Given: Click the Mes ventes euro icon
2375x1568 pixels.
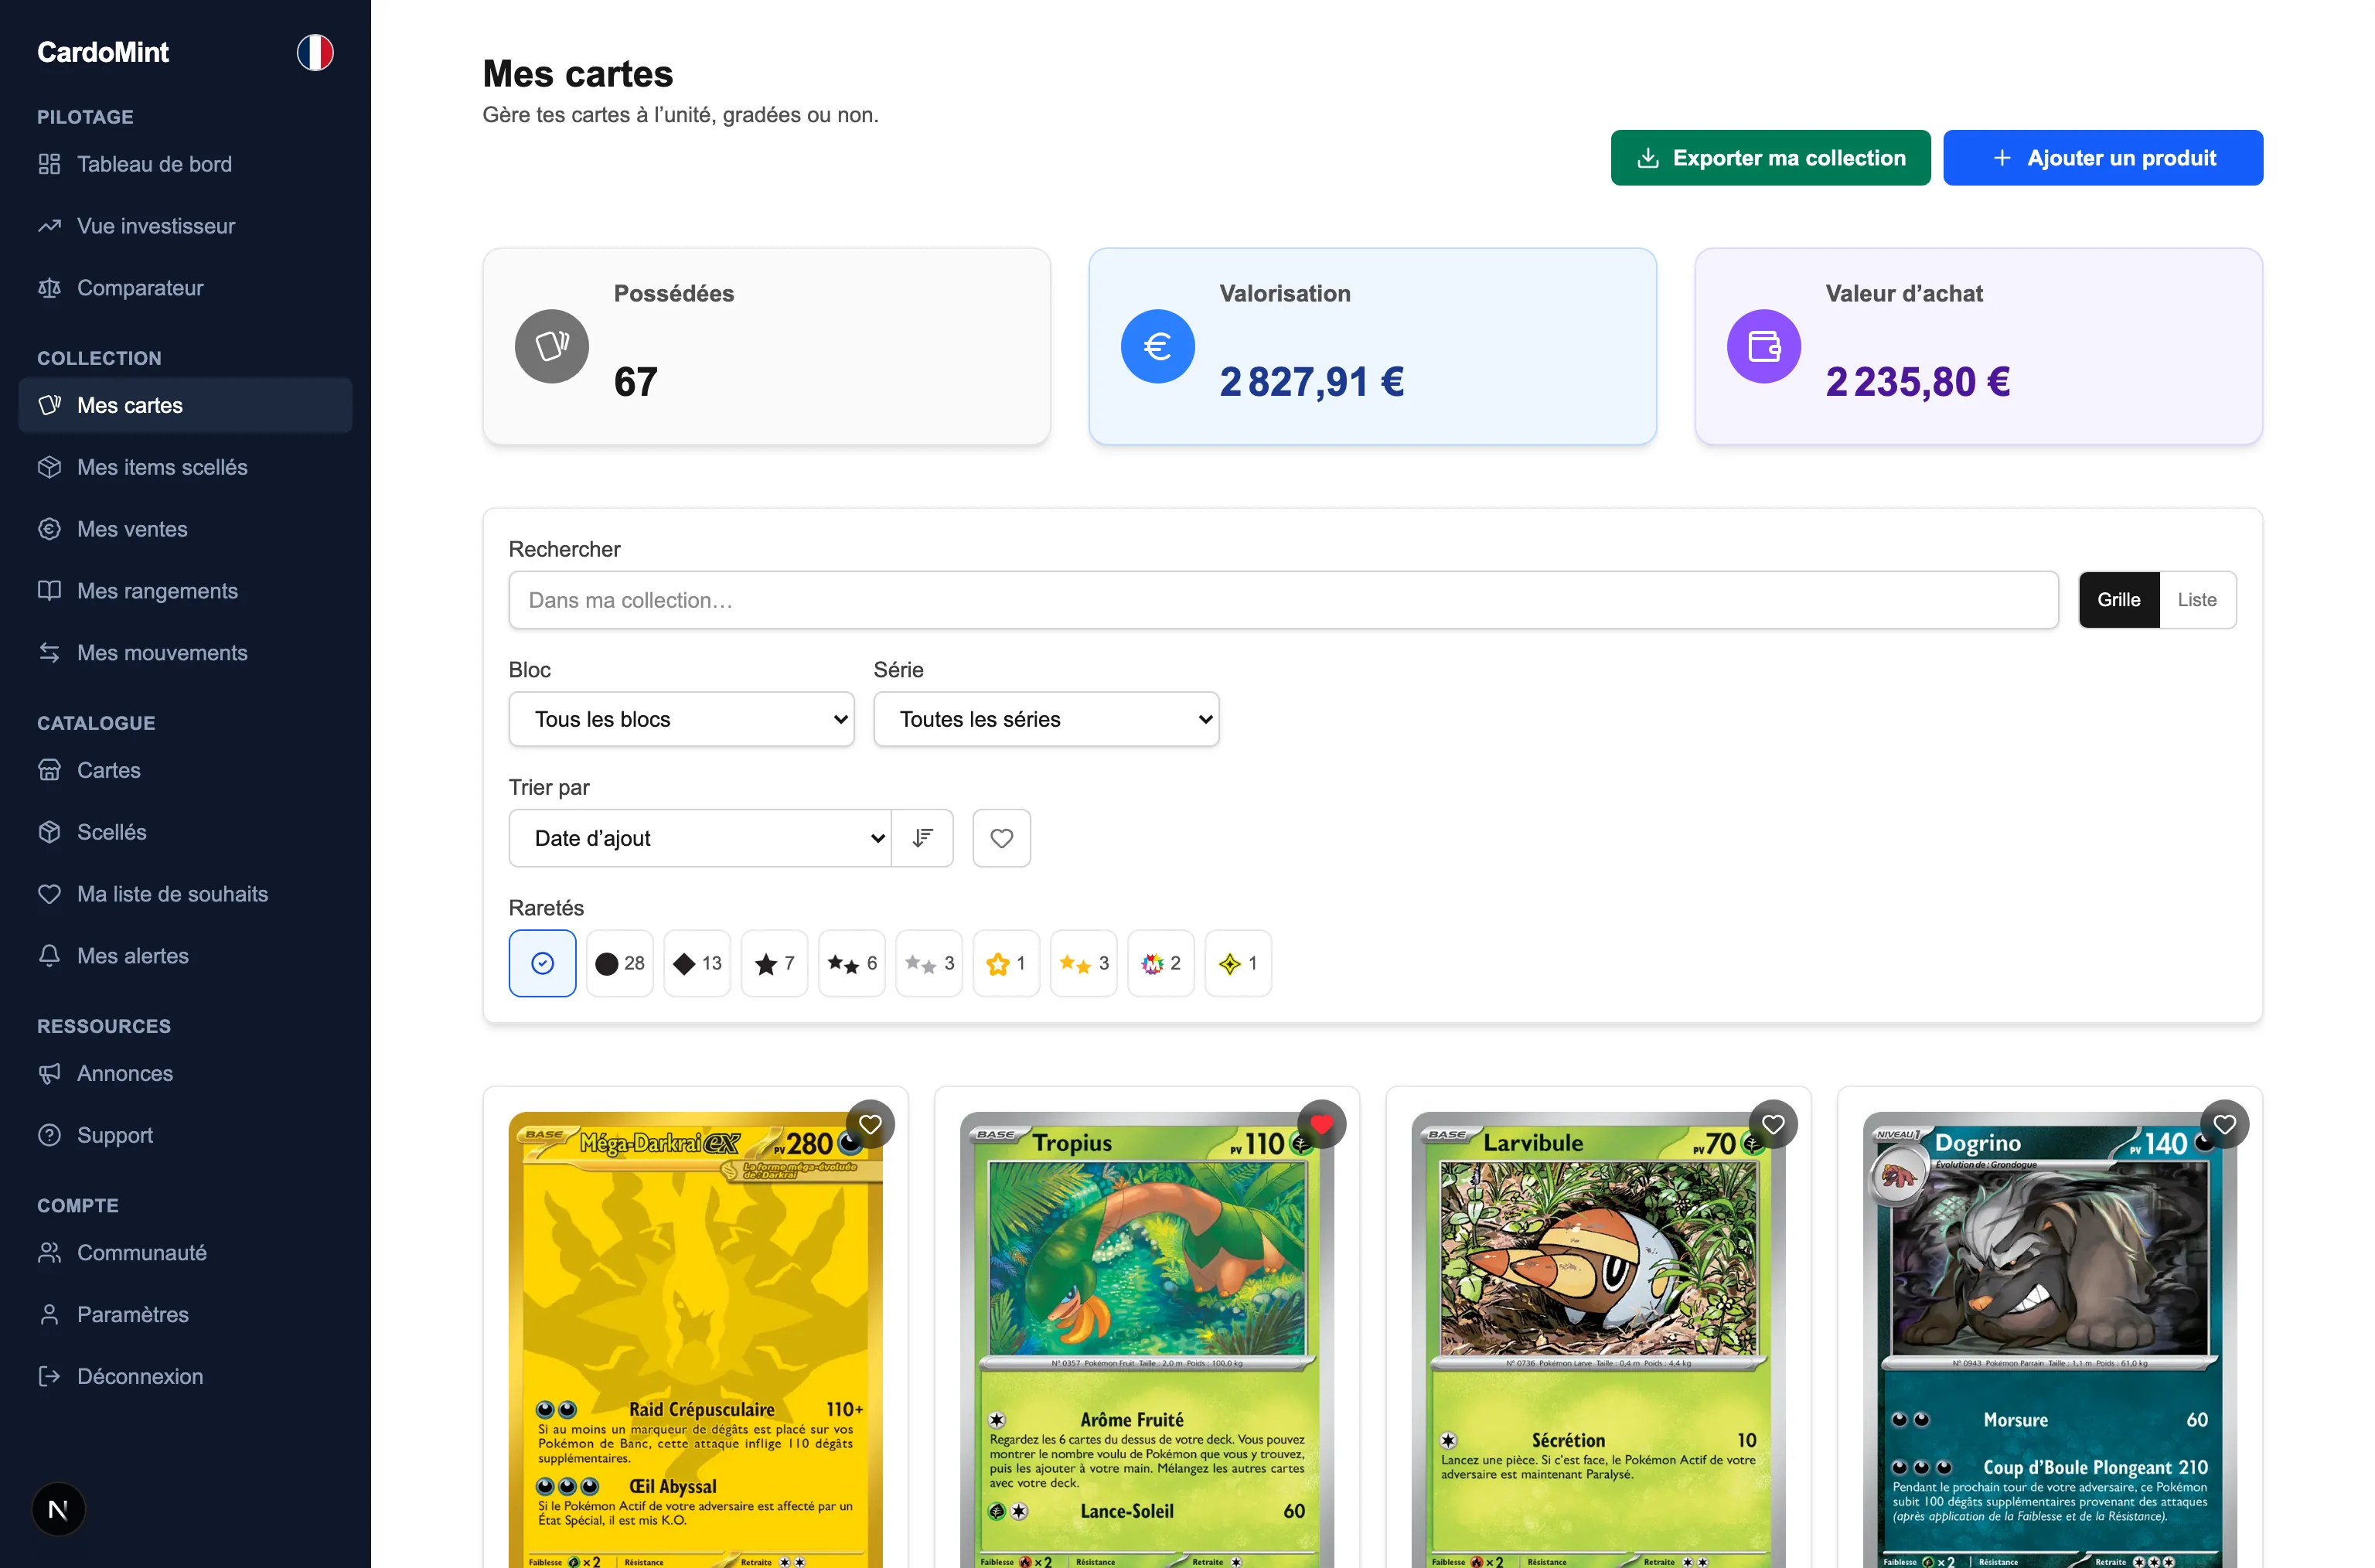Looking at the screenshot, I should click(49, 529).
